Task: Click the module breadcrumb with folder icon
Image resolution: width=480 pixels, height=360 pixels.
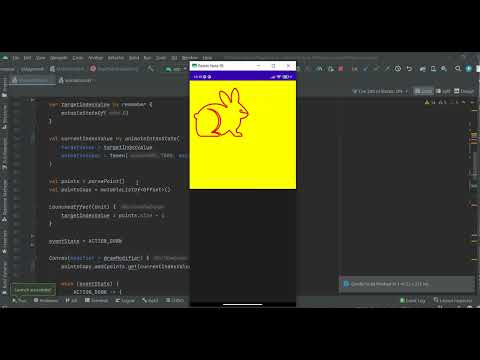Action: tap(67, 69)
